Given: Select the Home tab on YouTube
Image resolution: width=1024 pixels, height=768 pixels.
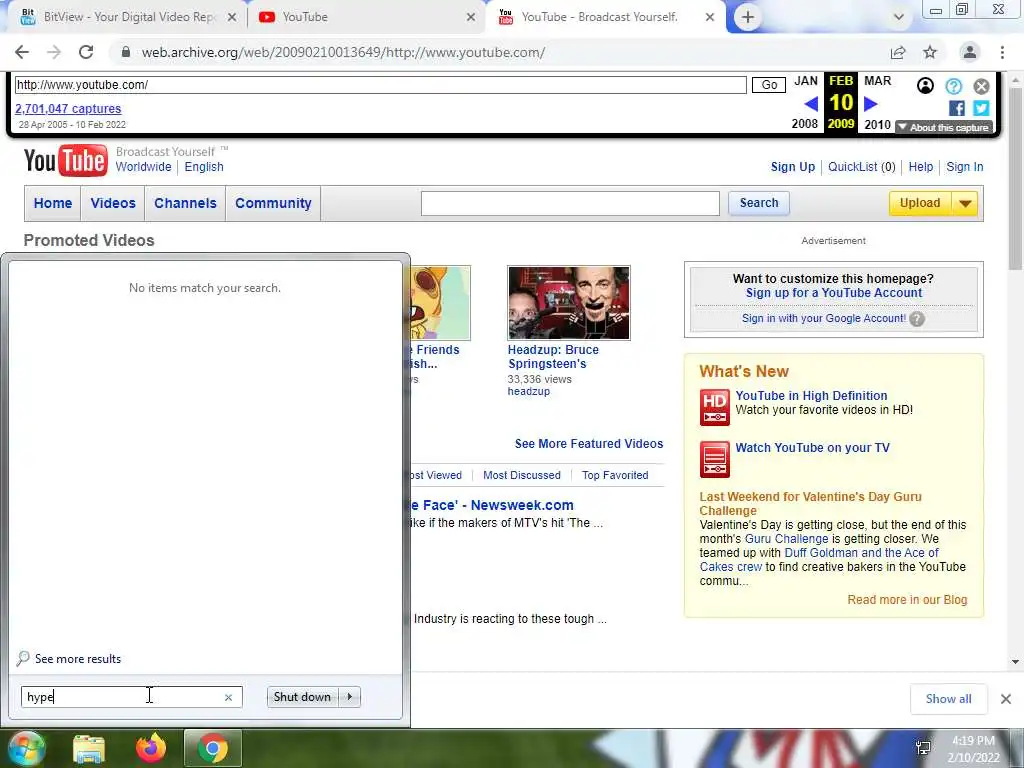Looking at the screenshot, I should click(x=53, y=203).
